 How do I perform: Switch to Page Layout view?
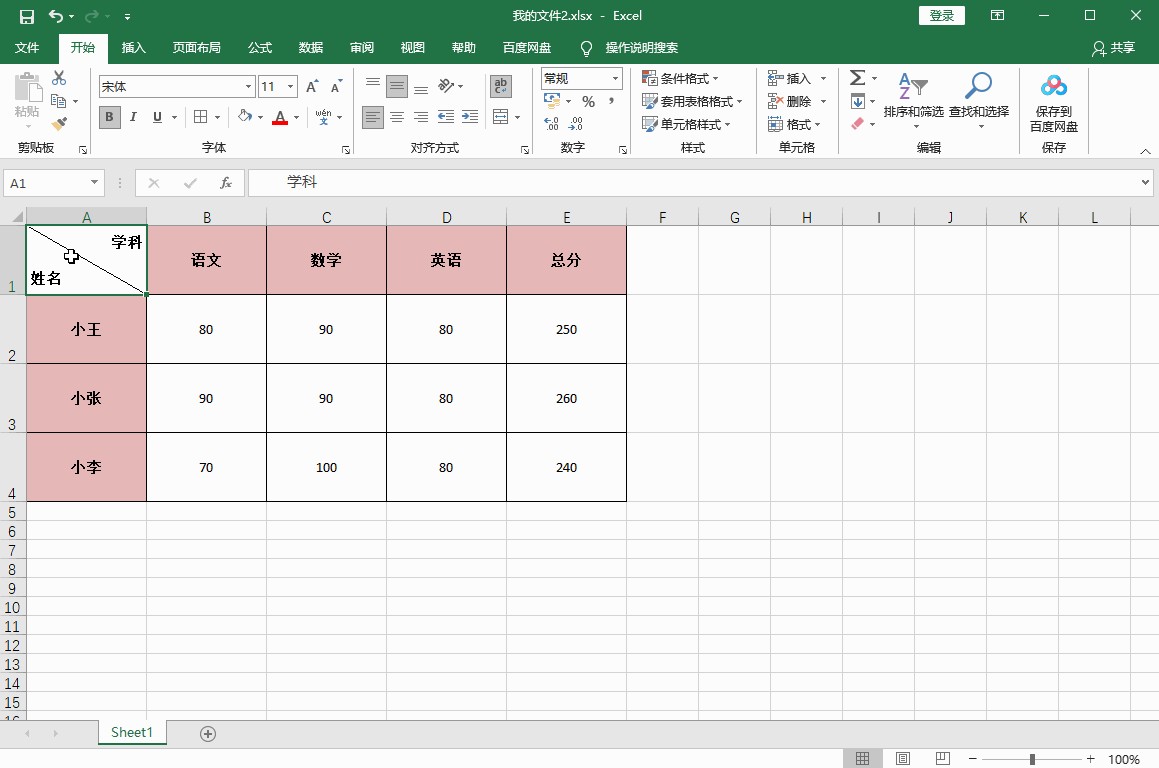click(x=903, y=758)
